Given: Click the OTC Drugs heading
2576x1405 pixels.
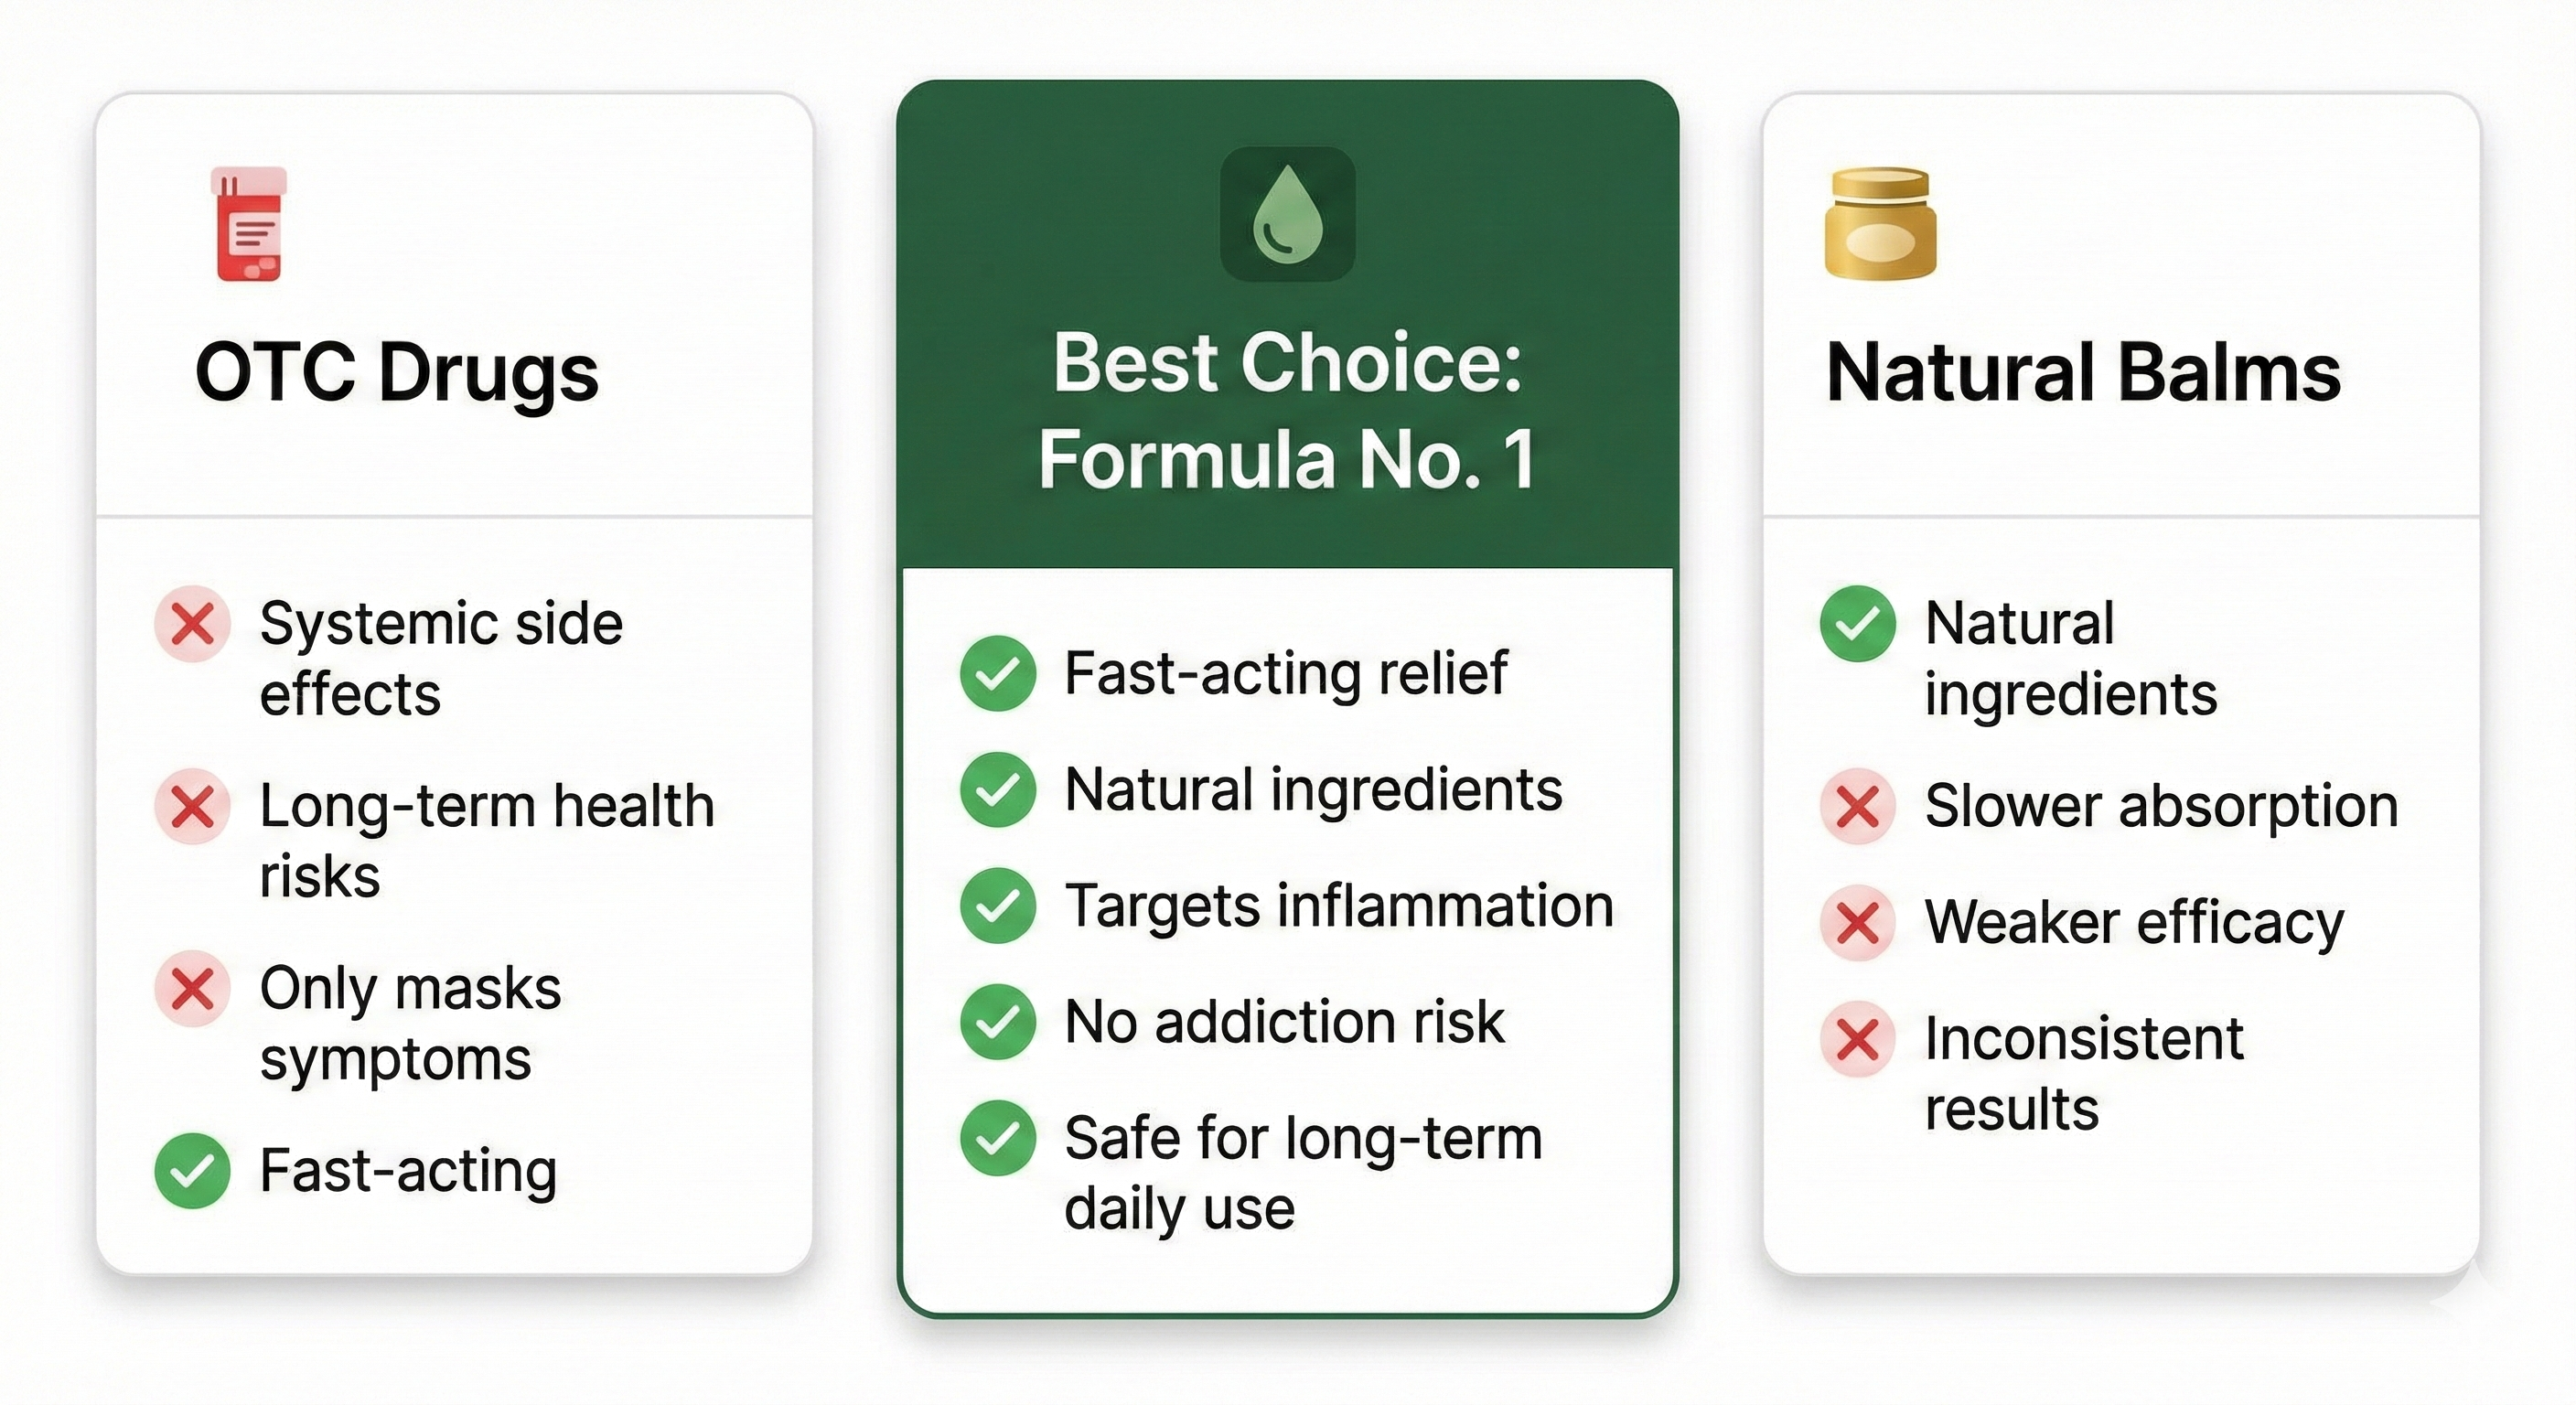Looking at the screenshot, I should 396,373.
